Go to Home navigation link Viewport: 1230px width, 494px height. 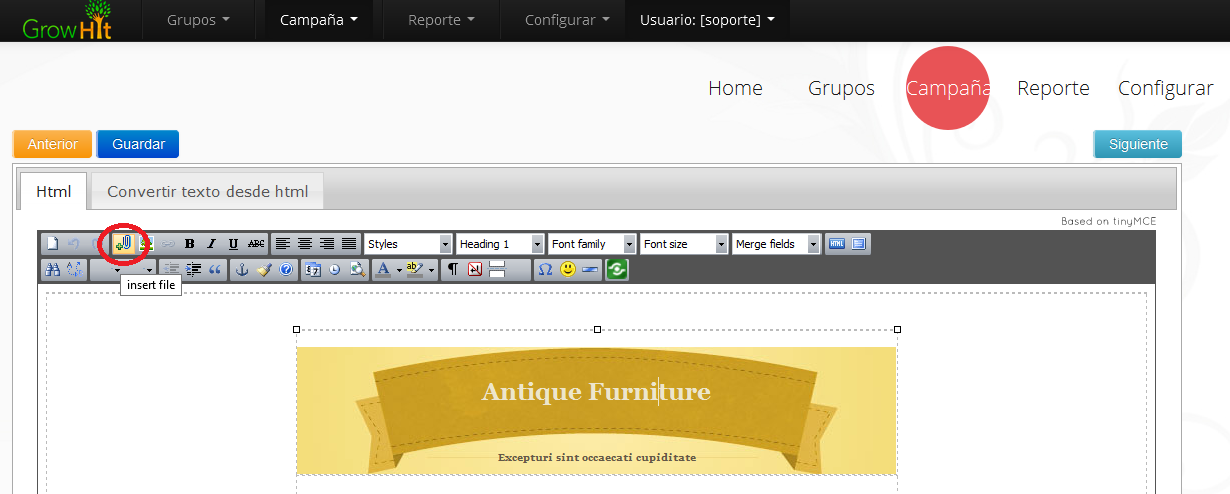[x=735, y=88]
